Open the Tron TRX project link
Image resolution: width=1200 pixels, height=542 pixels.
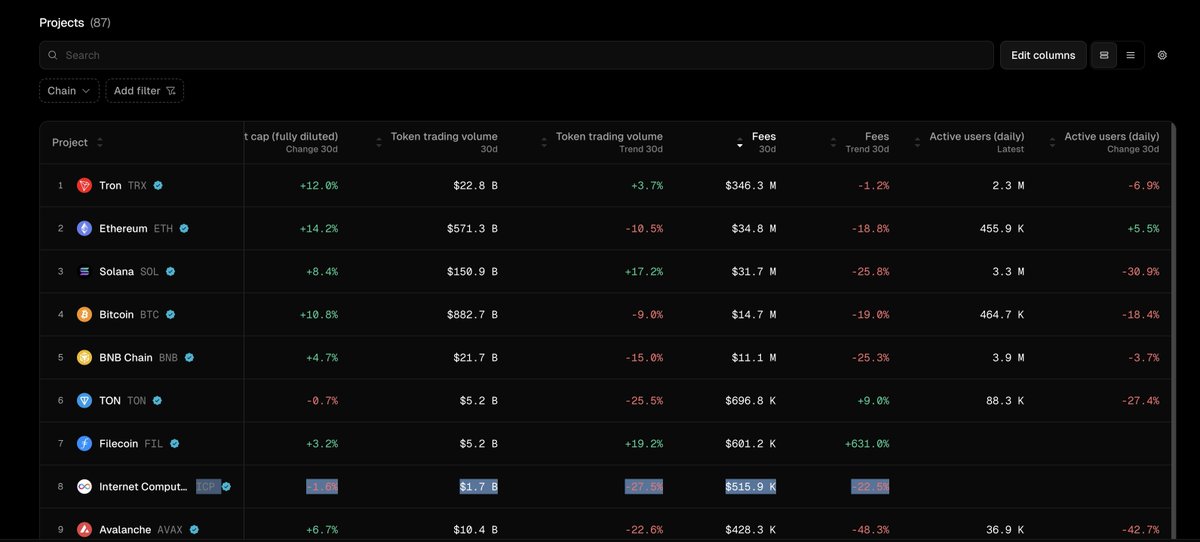point(124,185)
